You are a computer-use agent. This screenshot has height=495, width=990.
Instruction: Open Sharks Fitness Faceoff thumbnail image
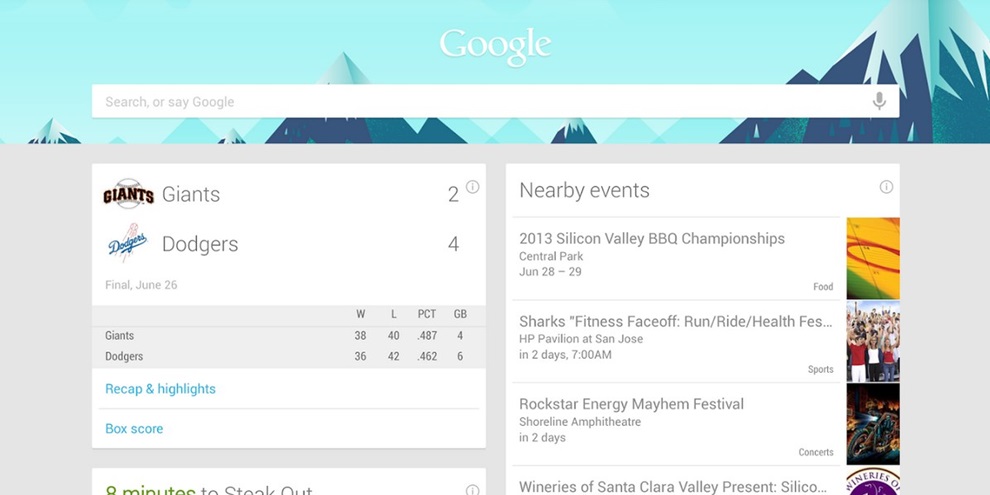[x=872, y=341]
